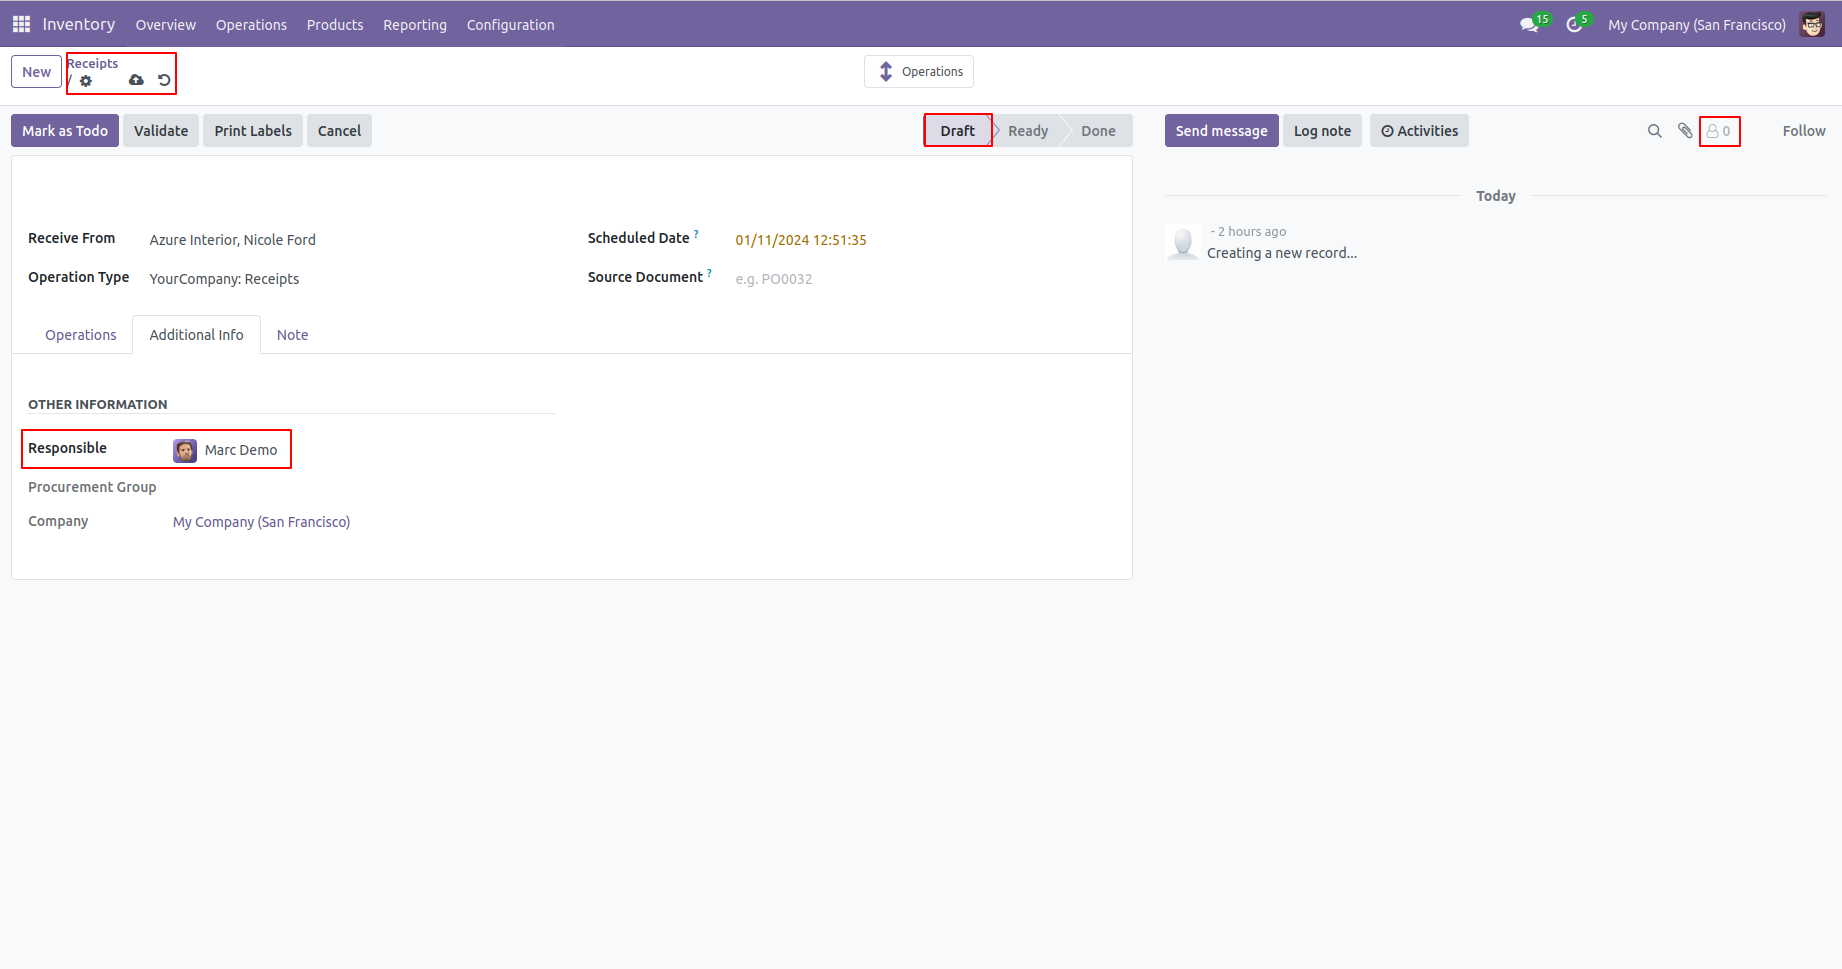
Task: Click the Mark as Todo button
Action: click(65, 131)
